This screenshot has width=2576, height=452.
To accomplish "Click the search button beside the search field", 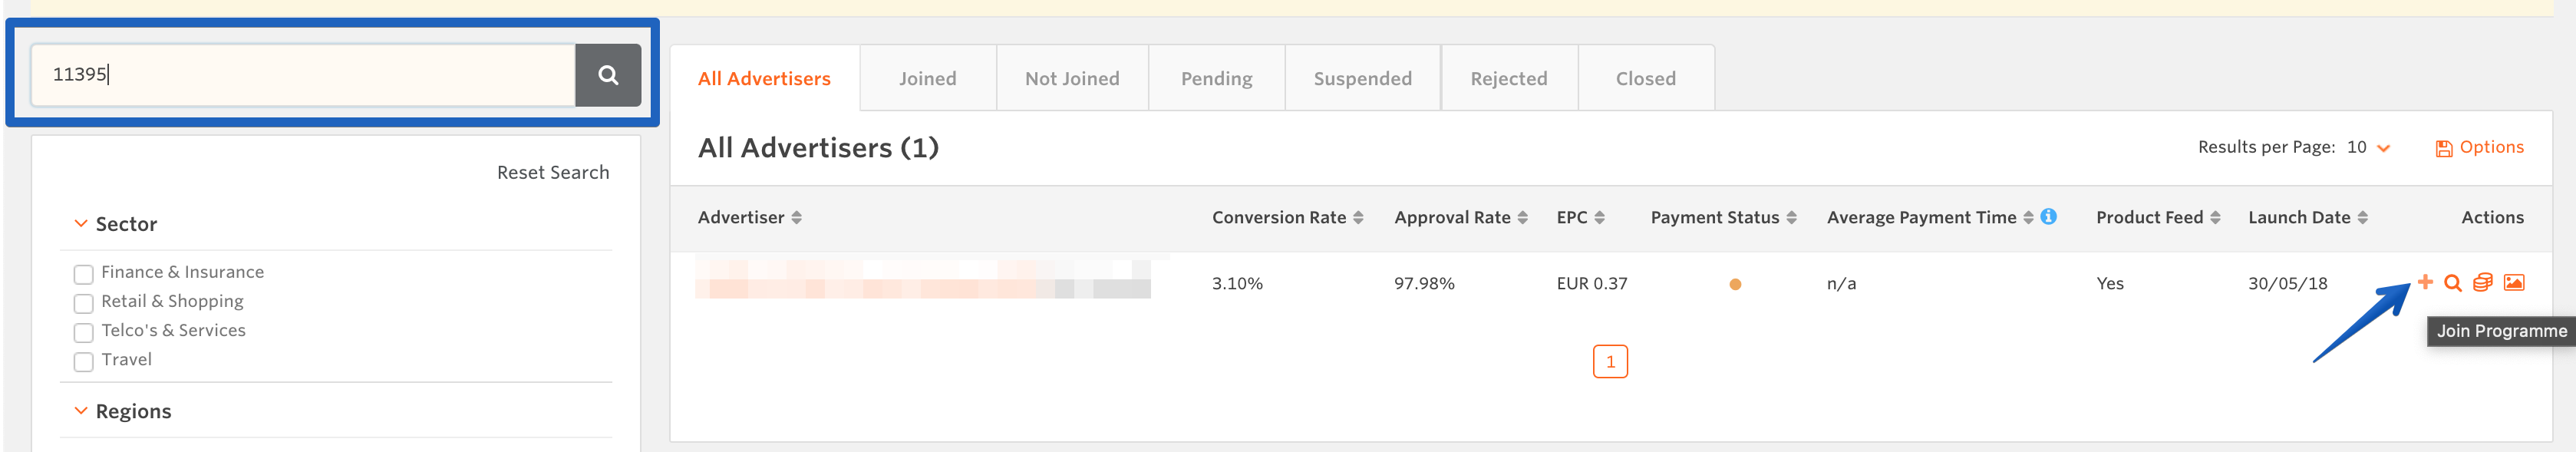I will pyautogui.click(x=607, y=75).
